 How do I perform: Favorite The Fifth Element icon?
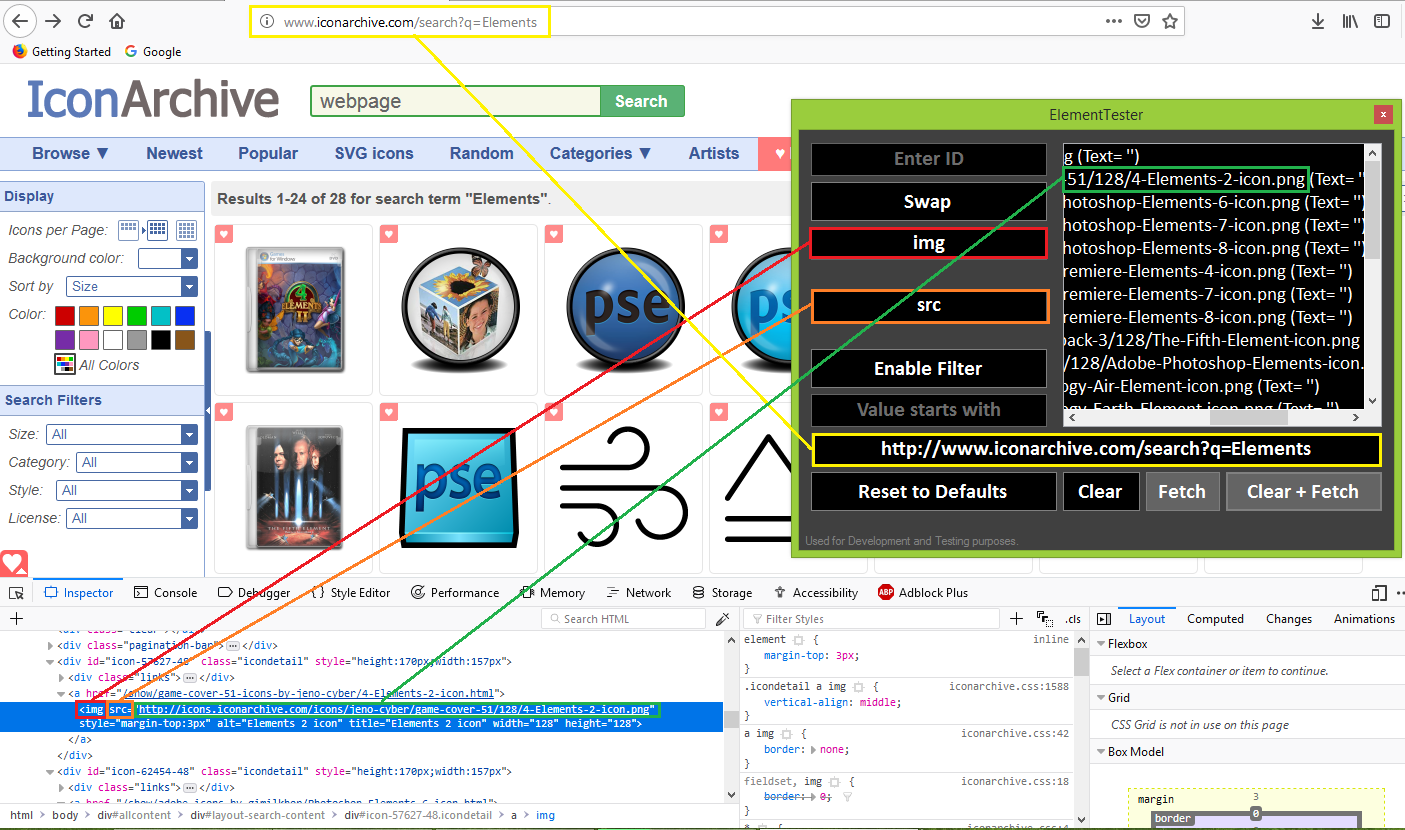[224, 412]
